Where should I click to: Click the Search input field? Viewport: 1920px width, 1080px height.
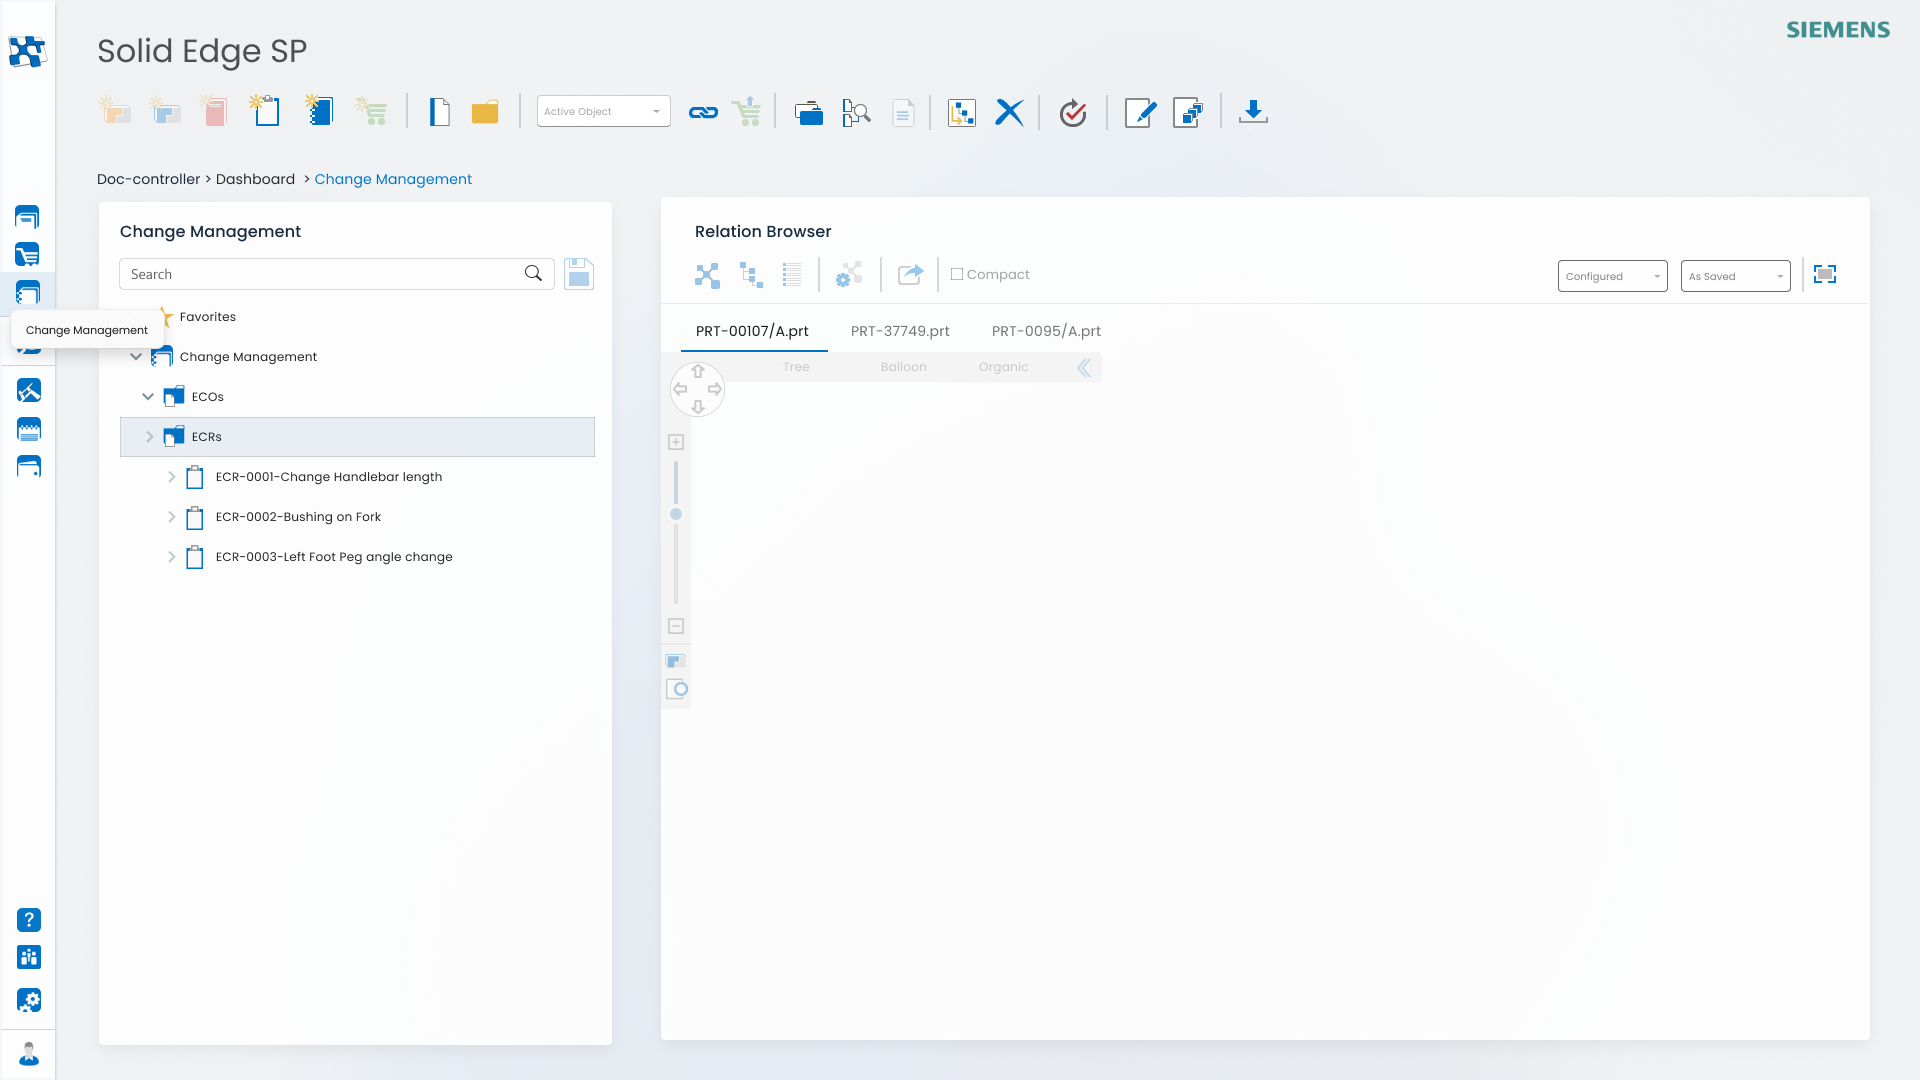pyautogui.click(x=336, y=274)
